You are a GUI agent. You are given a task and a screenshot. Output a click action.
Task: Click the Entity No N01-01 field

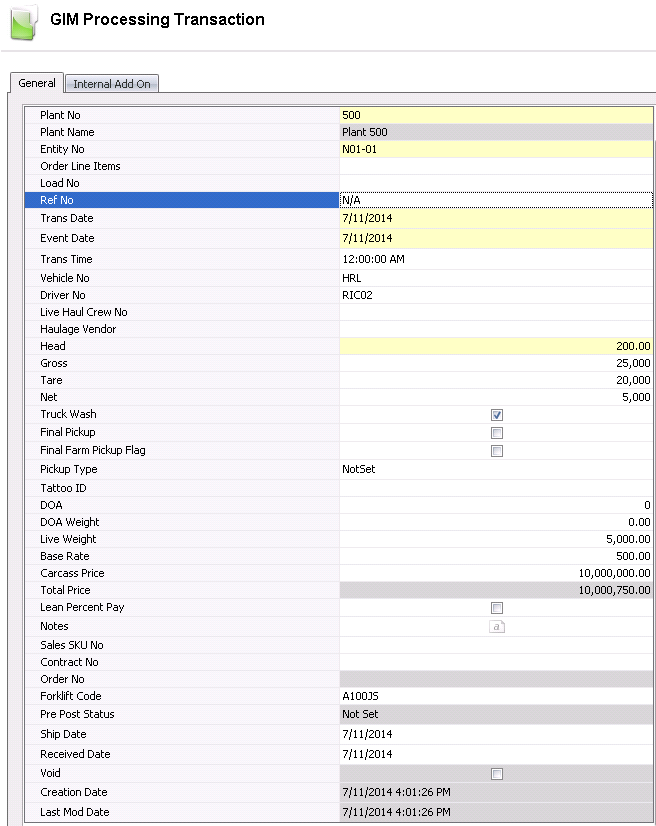coord(496,149)
